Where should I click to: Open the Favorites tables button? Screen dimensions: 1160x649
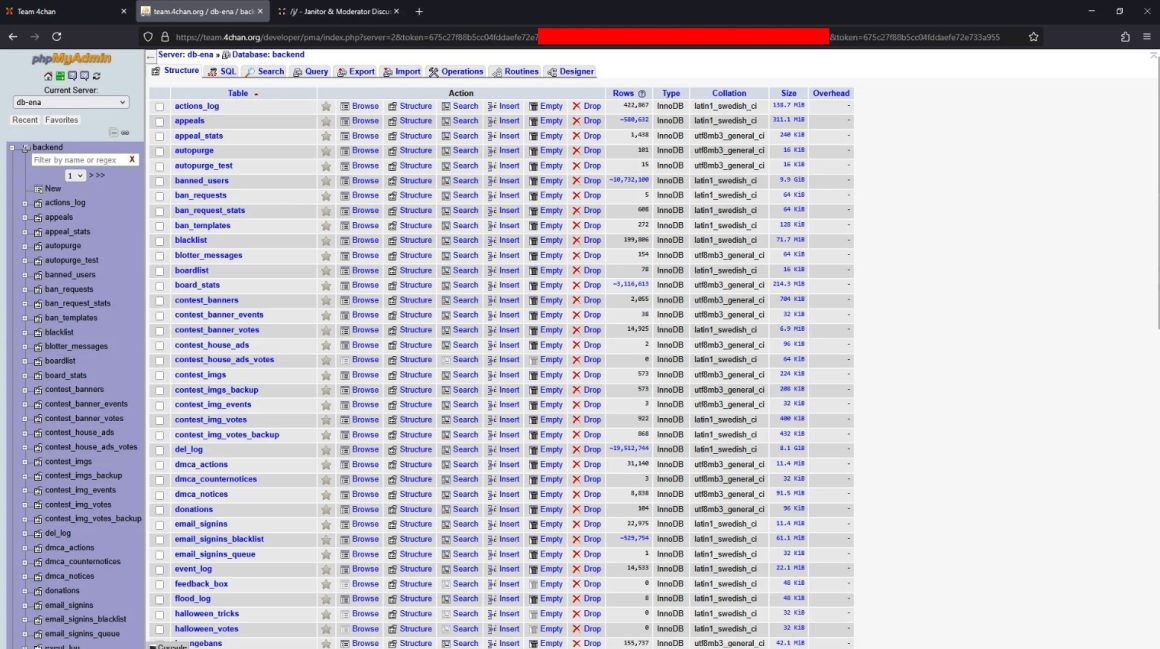click(x=61, y=120)
